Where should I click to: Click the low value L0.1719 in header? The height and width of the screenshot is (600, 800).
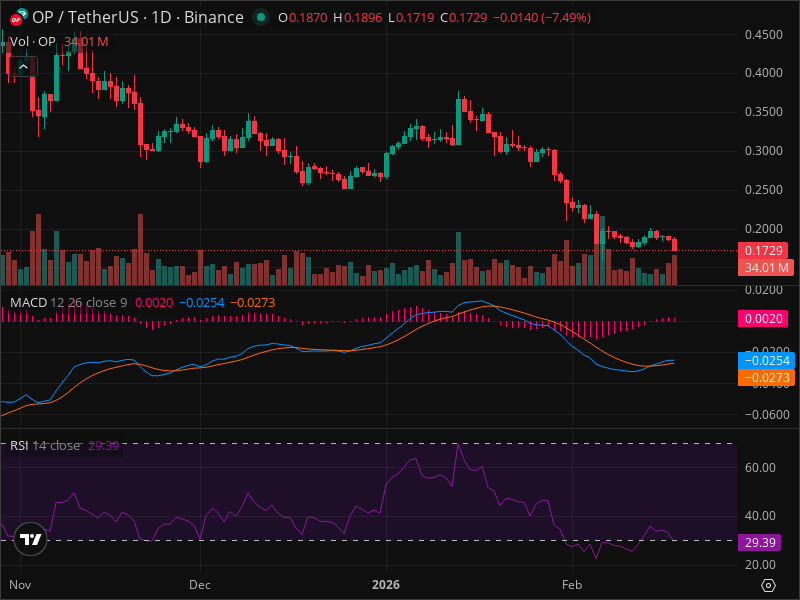click(x=411, y=17)
